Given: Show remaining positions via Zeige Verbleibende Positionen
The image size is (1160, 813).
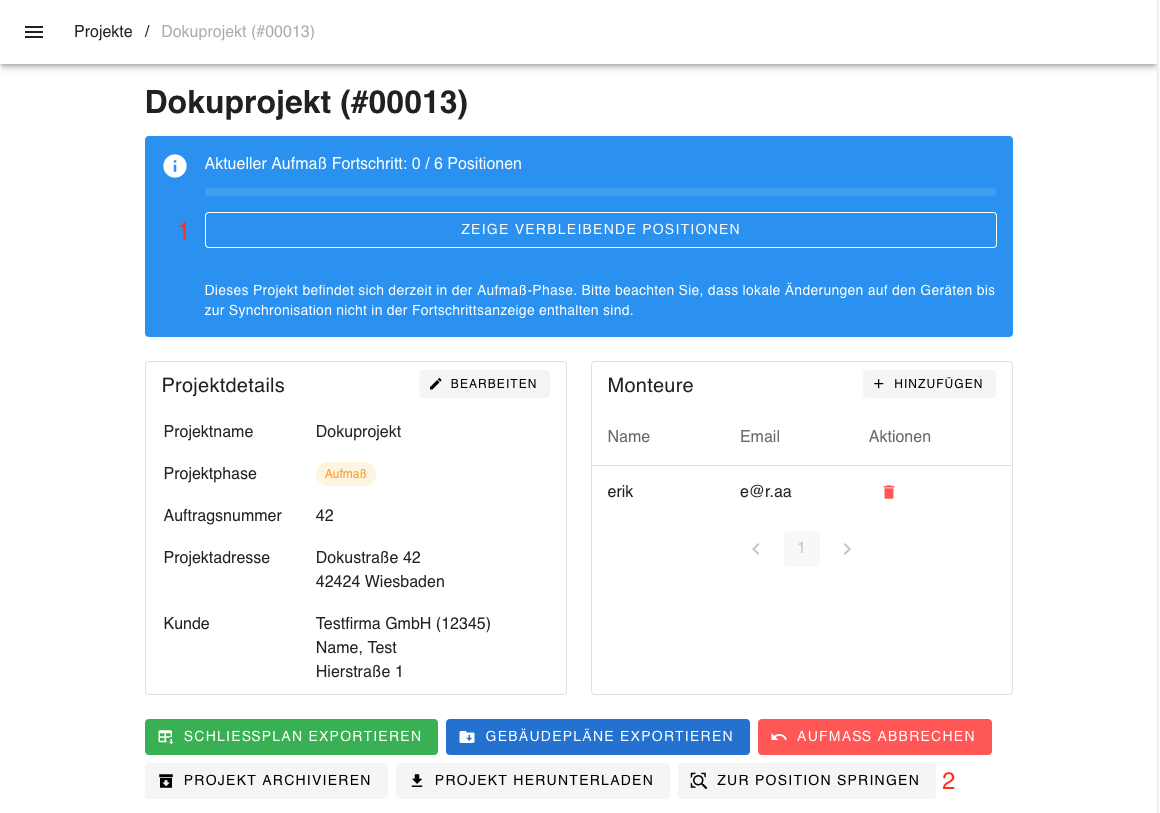Looking at the screenshot, I should [600, 229].
